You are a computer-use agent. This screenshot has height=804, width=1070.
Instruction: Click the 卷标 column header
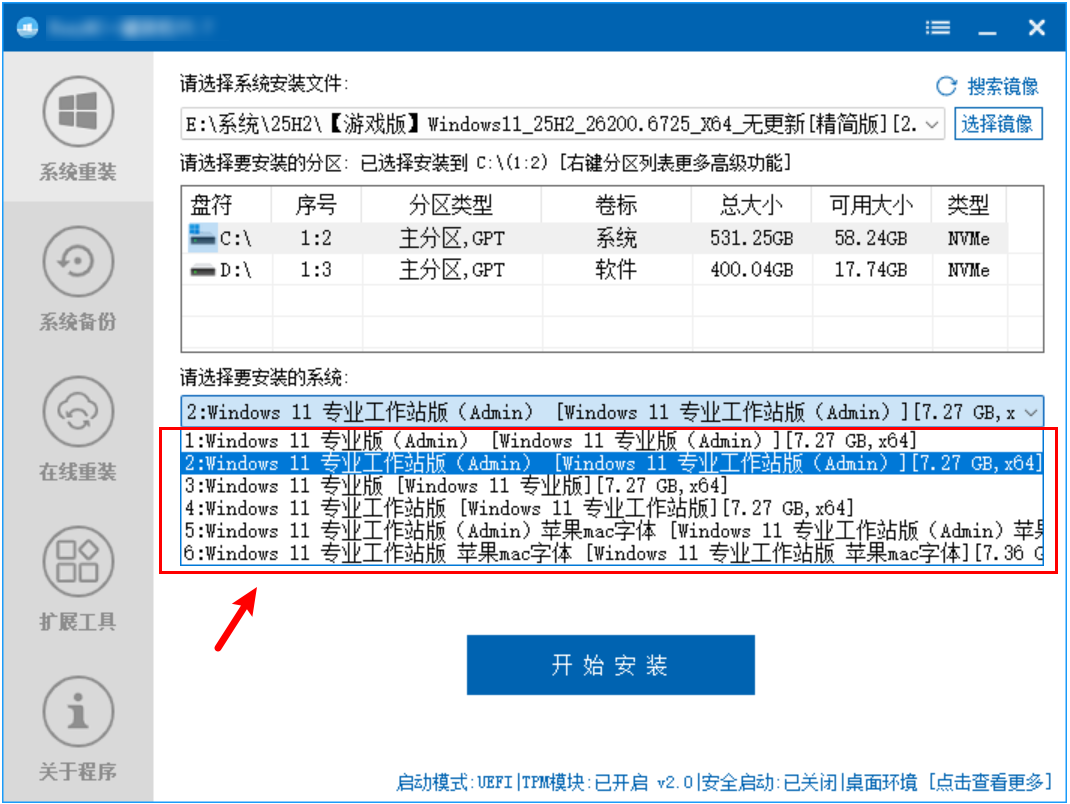tap(616, 204)
